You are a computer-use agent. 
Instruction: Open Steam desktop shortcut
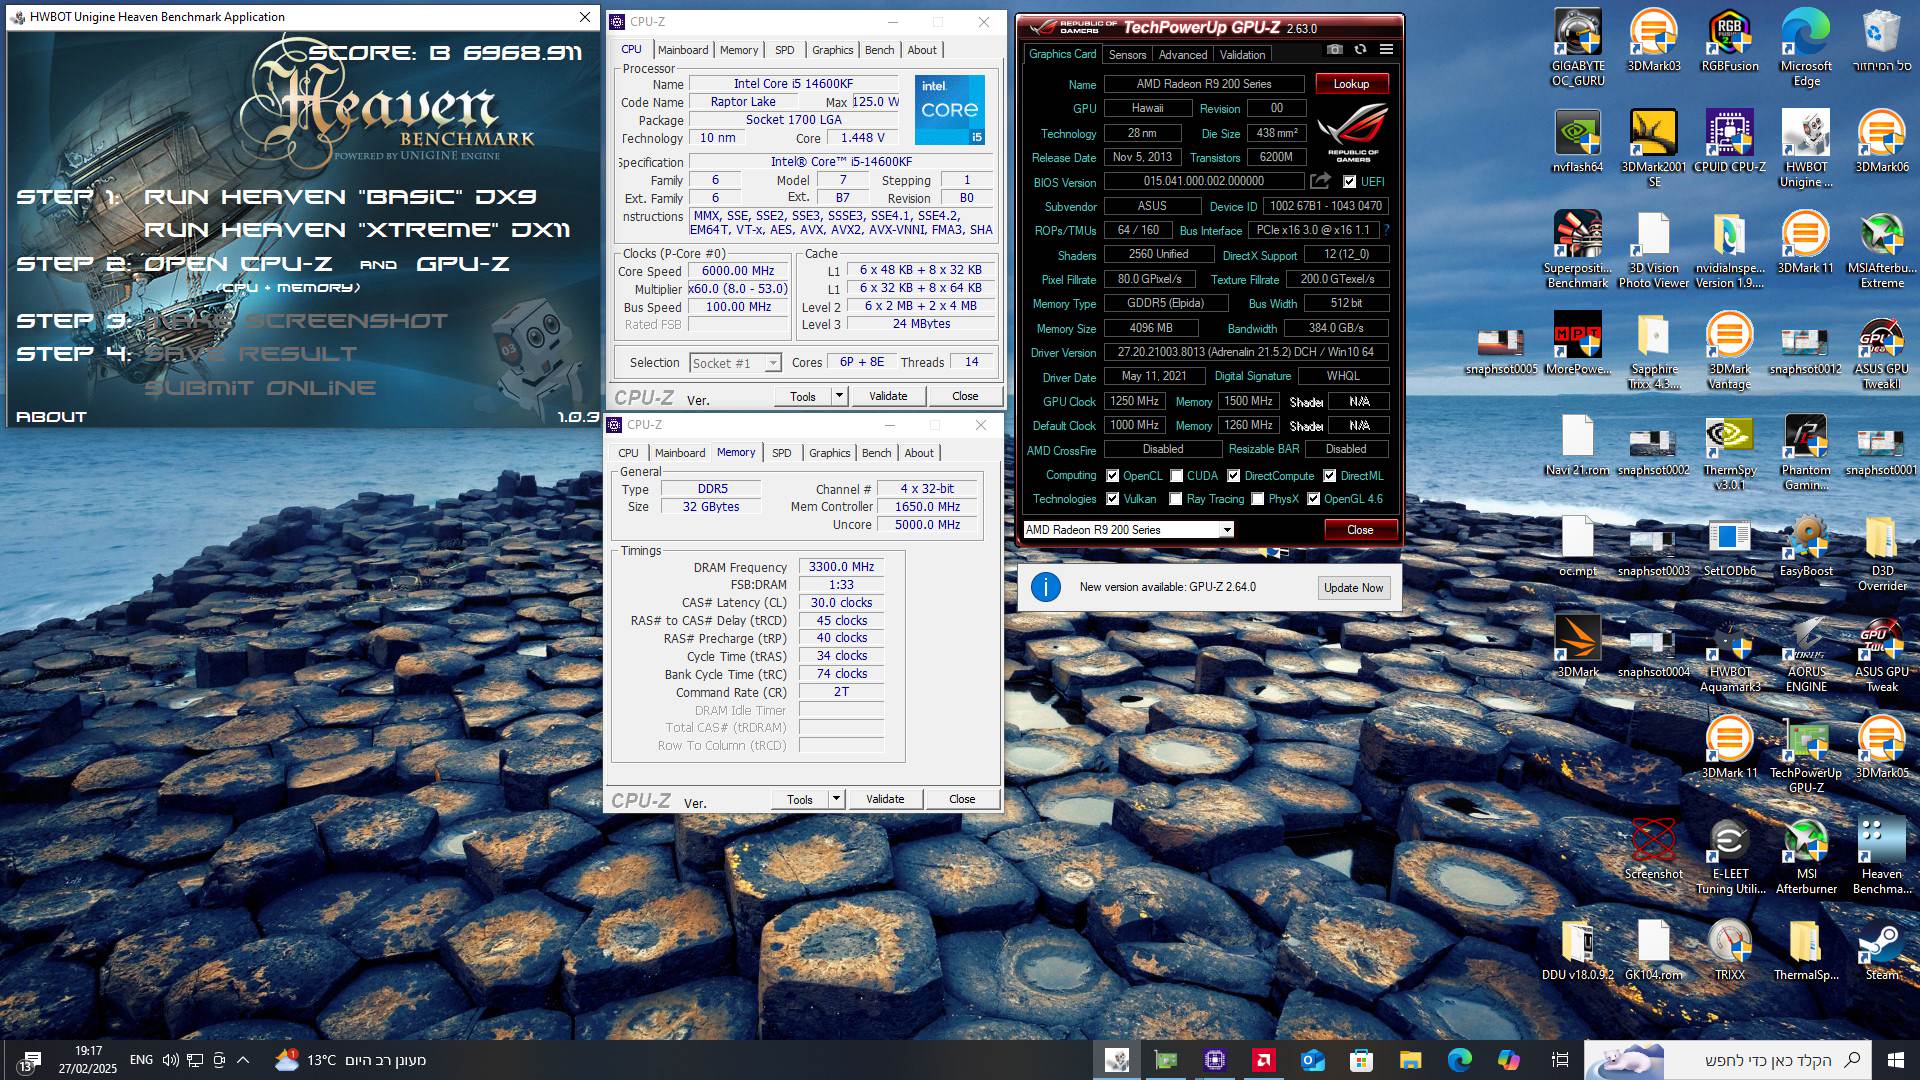tap(1882, 949)
